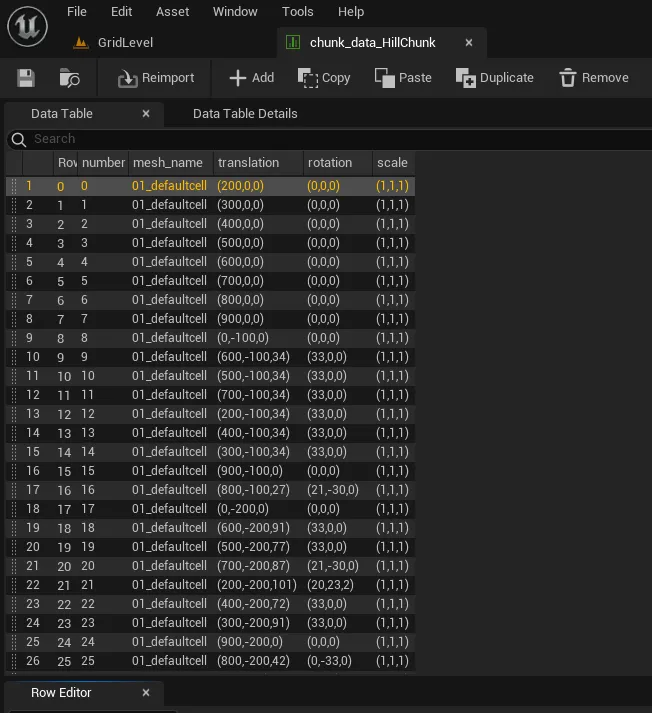Remove the selected row

[594, 78]
